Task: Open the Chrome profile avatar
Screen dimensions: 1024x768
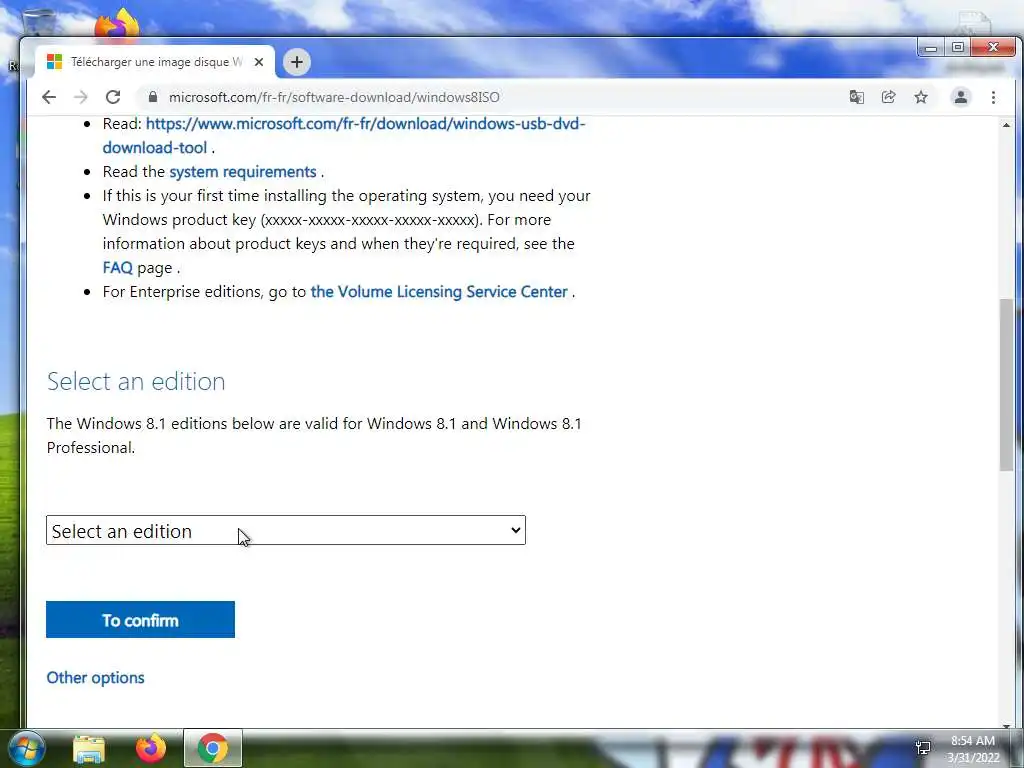Action: [x=961, y=97]
